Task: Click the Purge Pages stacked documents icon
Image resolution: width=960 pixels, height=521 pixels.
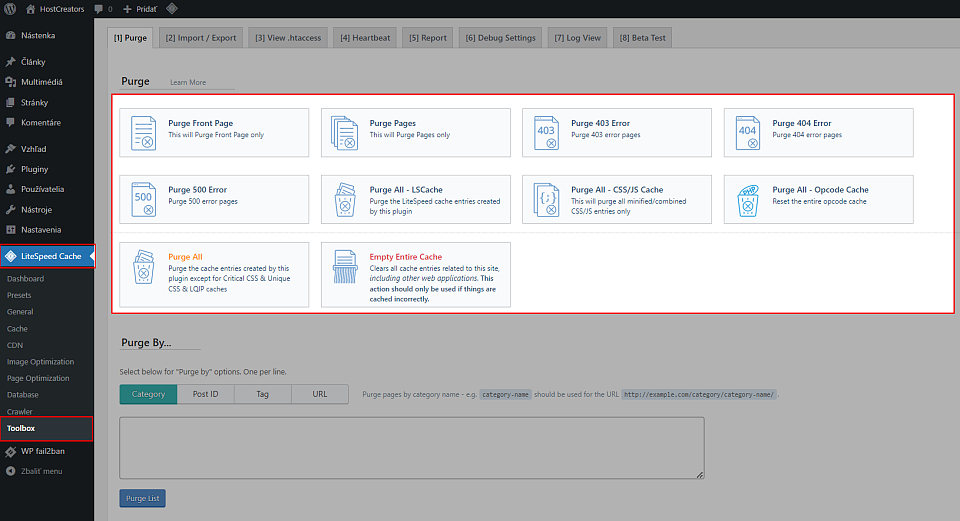Action: (x=345, y=133)
